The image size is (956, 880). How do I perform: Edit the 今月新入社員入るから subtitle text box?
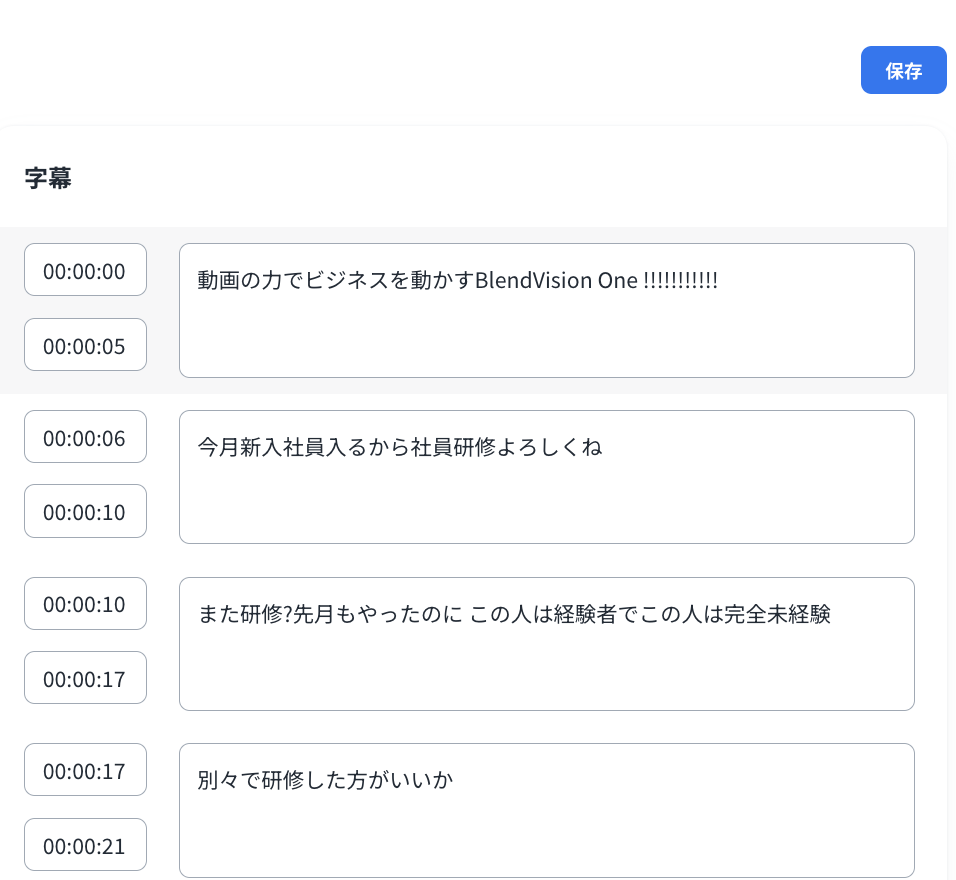(547, 477)
